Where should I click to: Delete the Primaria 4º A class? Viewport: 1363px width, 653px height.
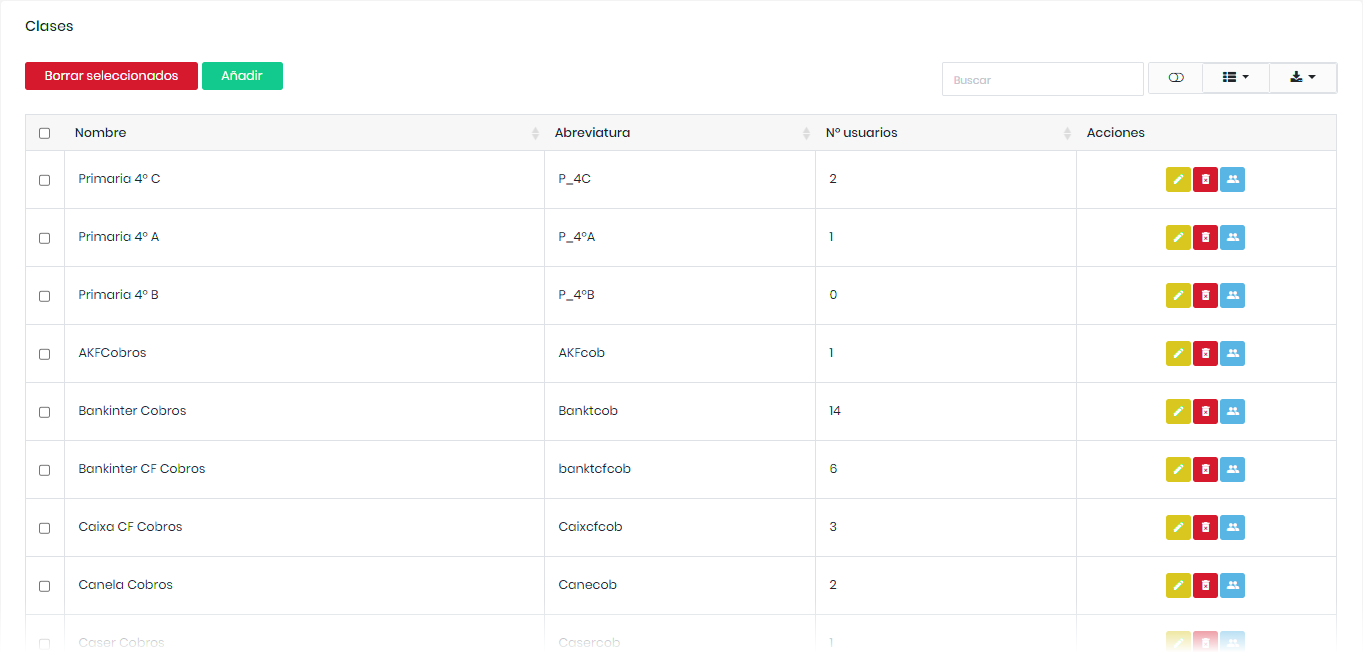[1205, 238]
